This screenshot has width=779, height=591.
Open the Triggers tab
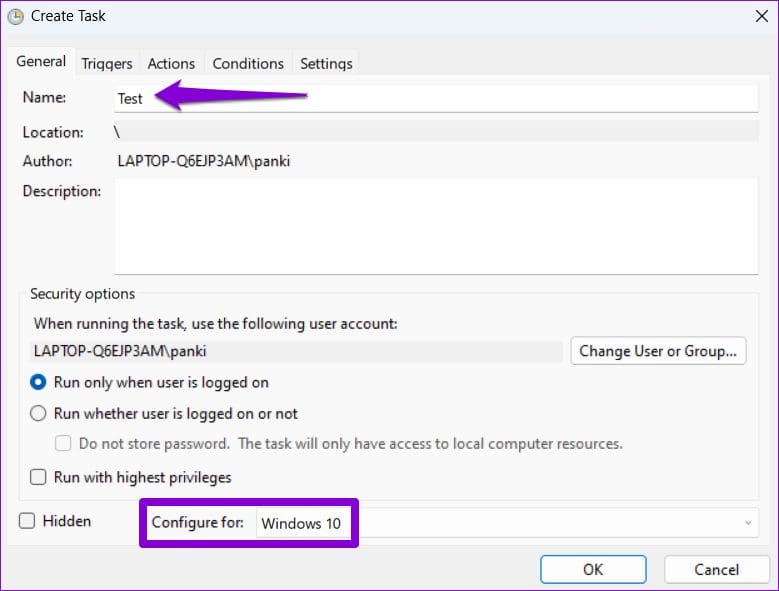coord(107,63)
